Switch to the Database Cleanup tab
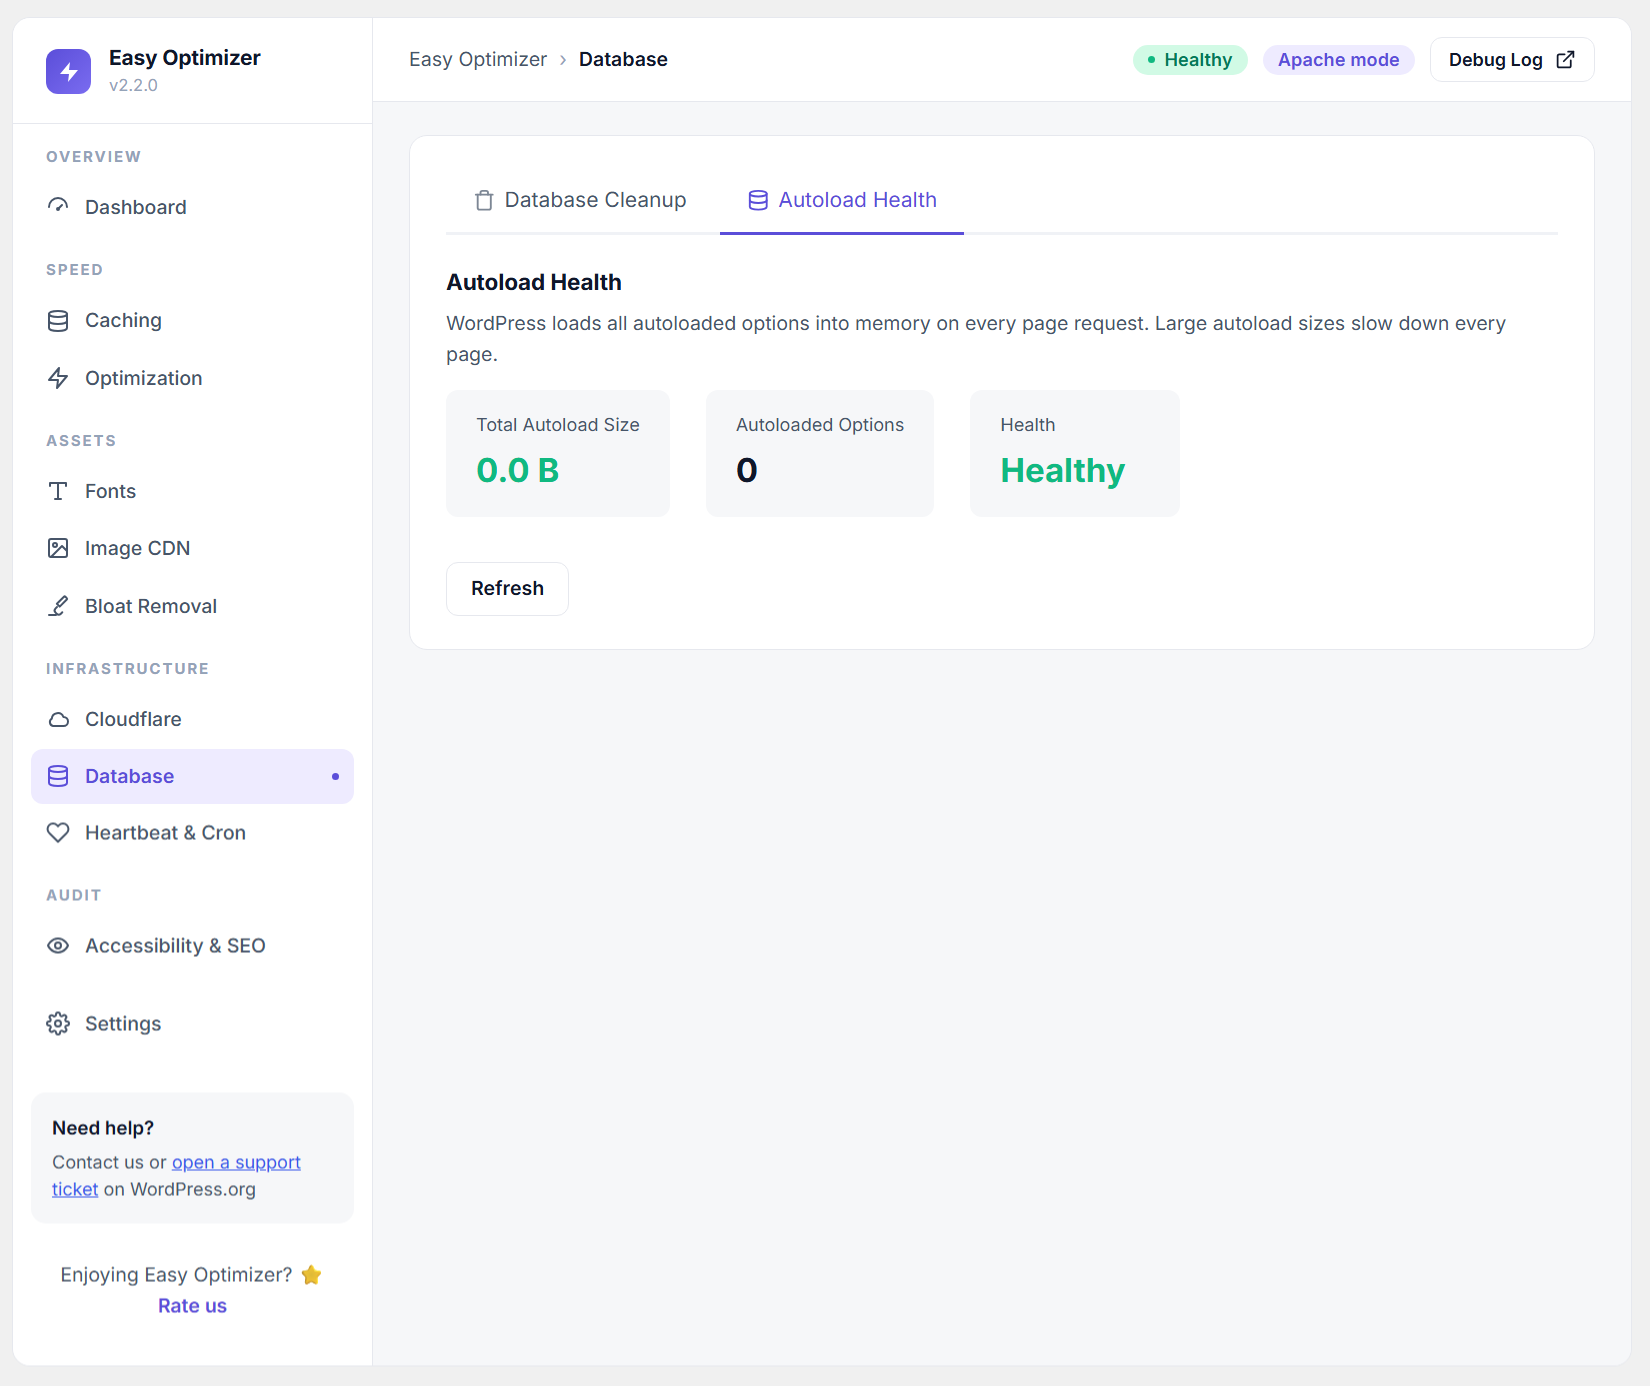This screenshot has height=1386, width=1650. point(580,200)
